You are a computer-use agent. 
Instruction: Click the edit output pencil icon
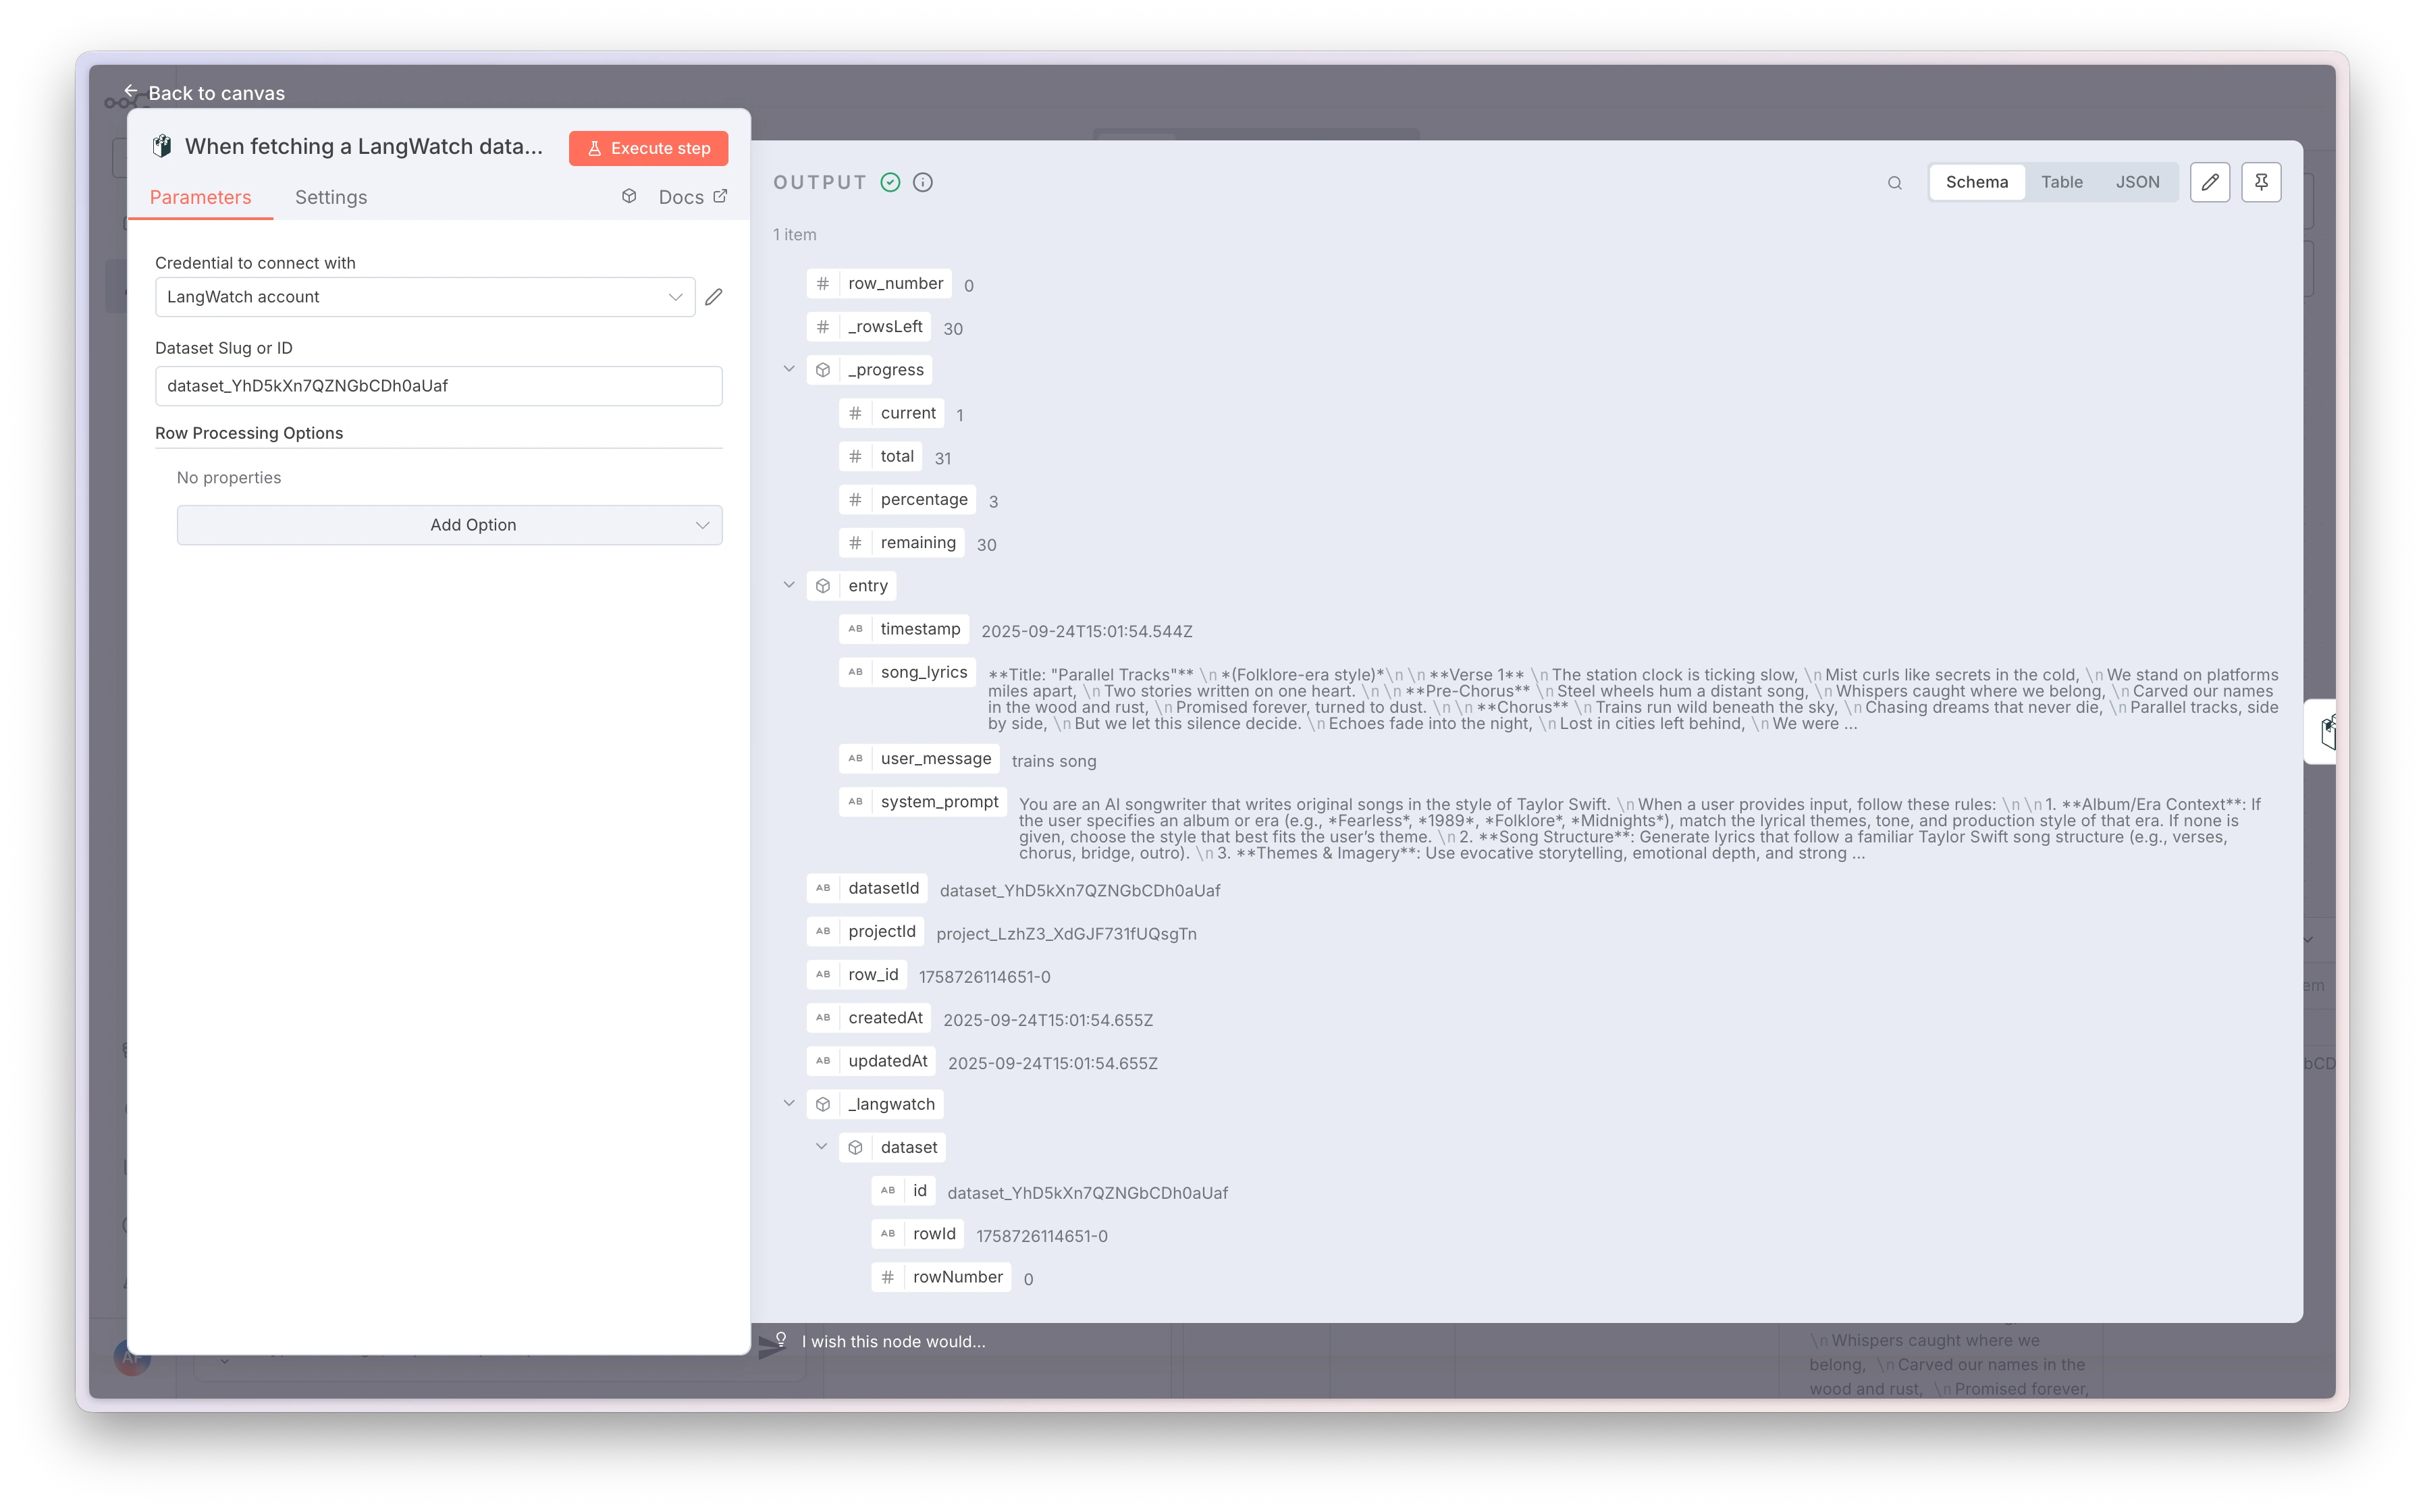tap(2210, 182)
